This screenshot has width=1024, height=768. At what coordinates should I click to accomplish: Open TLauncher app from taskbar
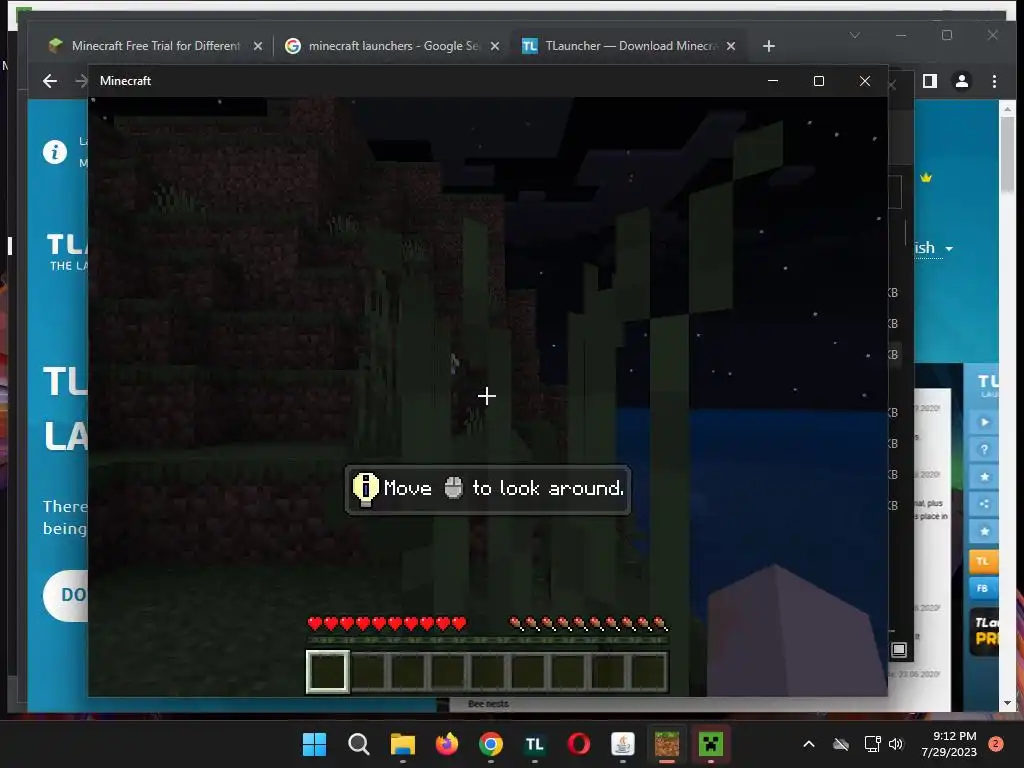click(x=535, y=744)
